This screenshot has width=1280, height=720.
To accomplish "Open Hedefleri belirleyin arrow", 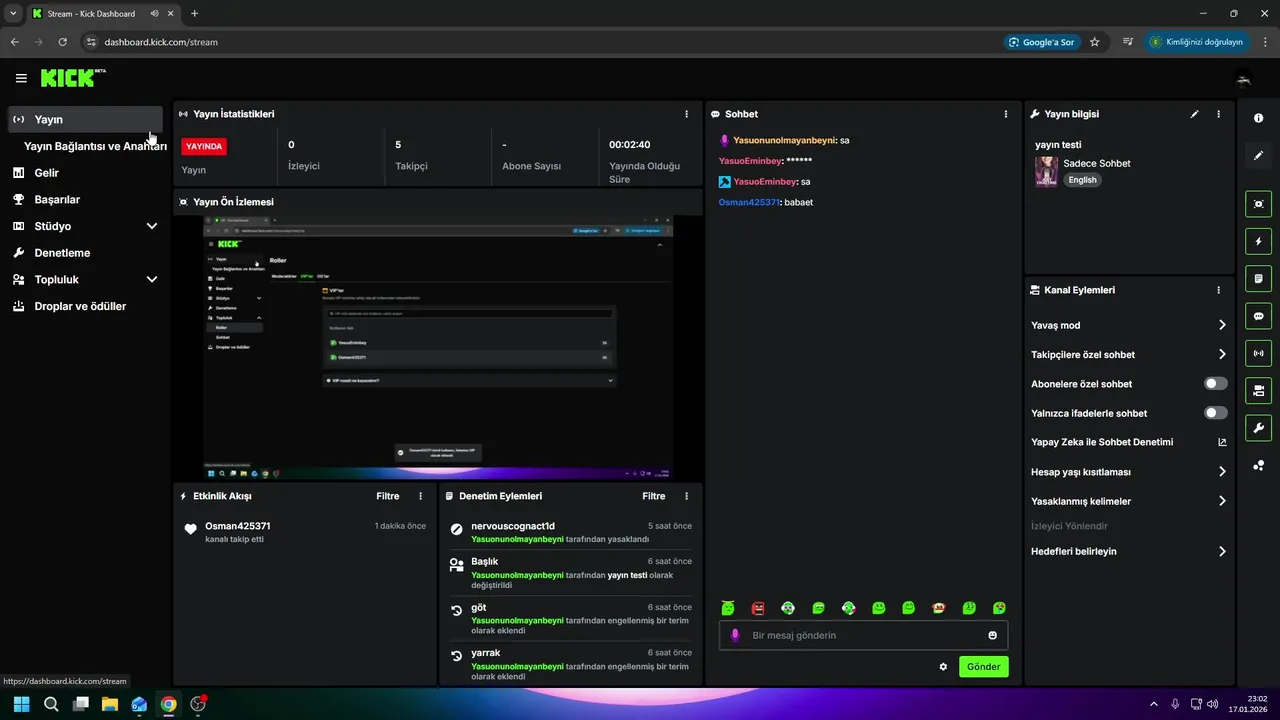I will click(1222, 551).
